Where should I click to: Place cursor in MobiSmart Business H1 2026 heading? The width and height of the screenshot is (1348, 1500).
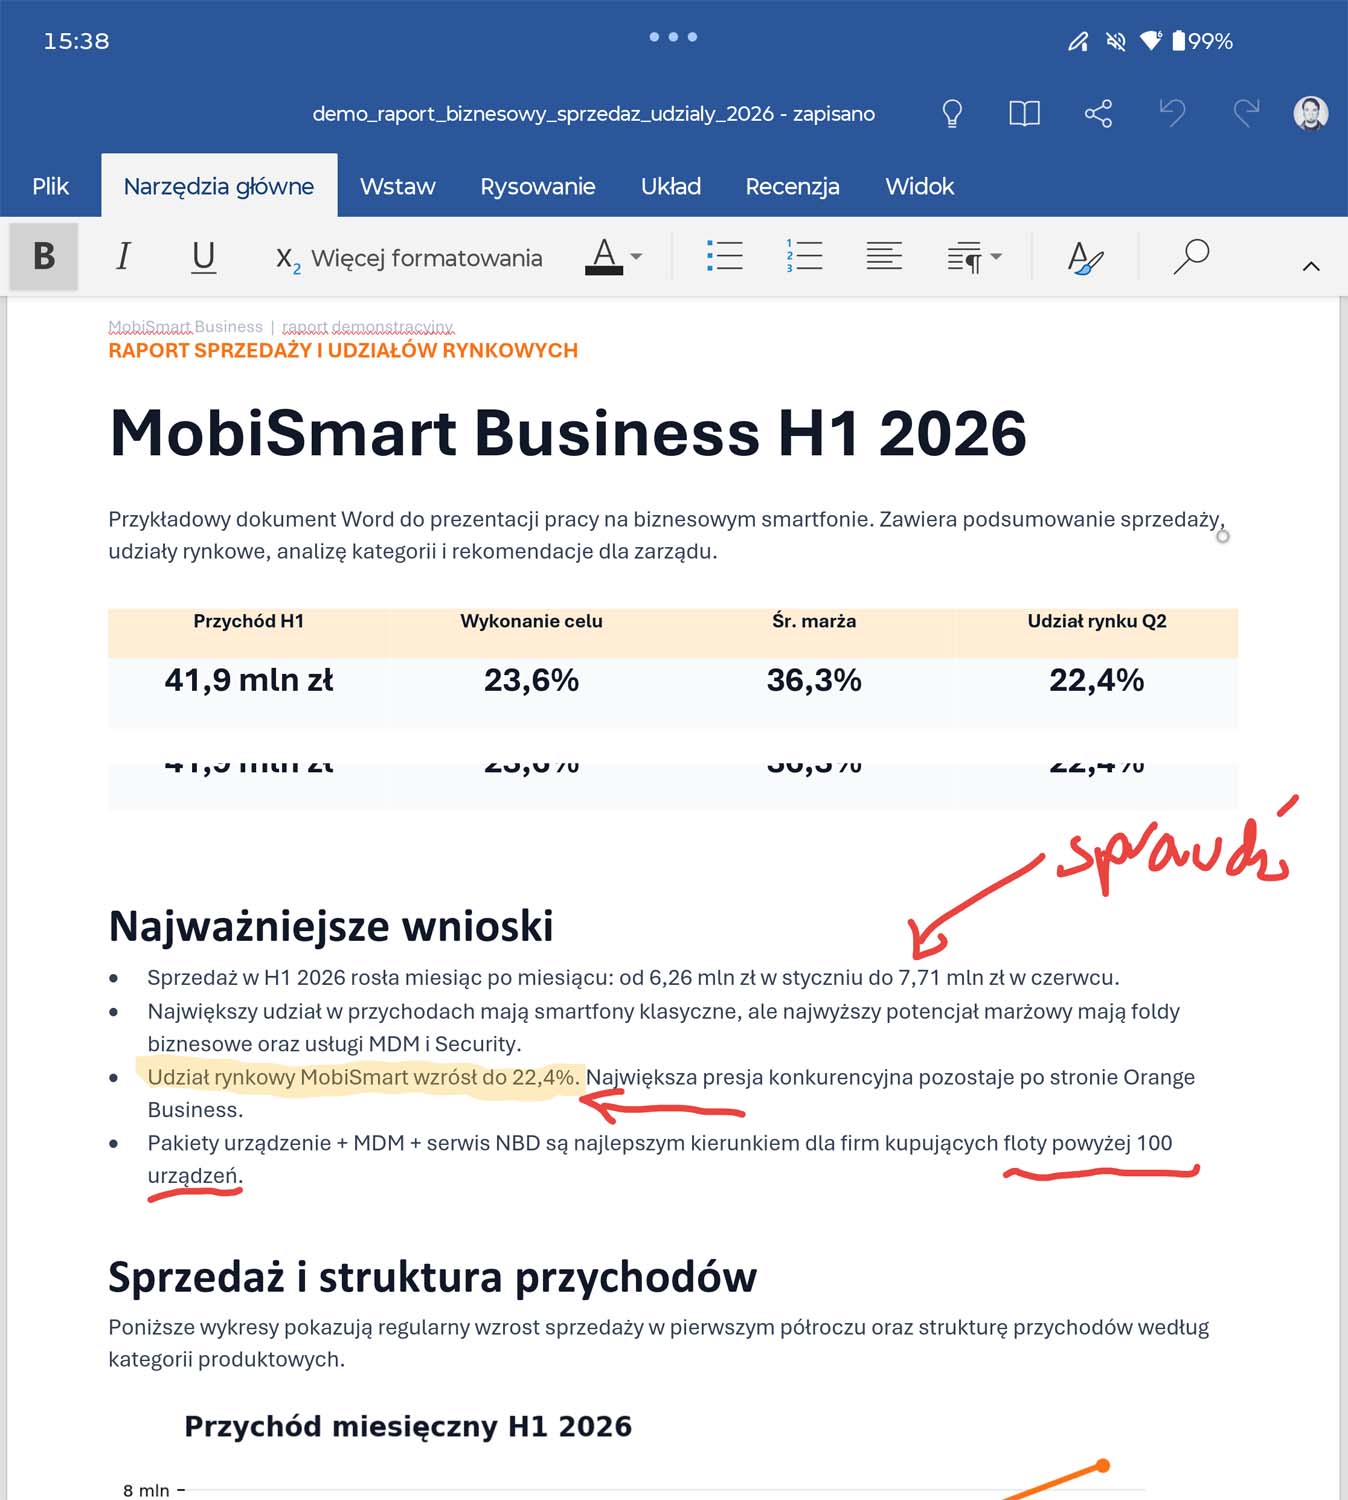[x=568, y=433]
